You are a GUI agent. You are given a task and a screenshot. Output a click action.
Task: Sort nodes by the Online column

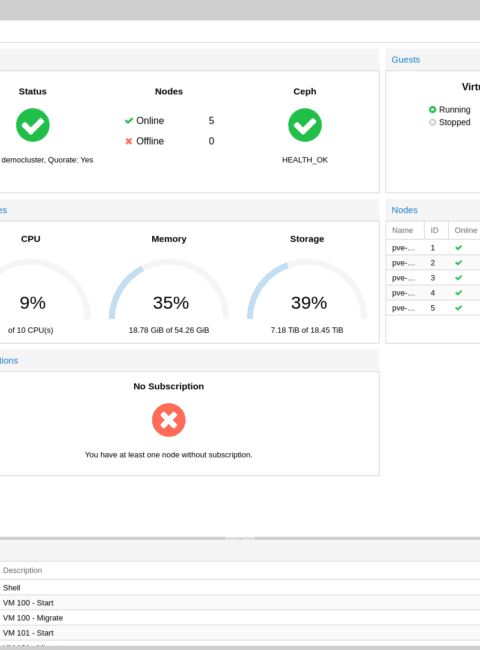(464, 230)
